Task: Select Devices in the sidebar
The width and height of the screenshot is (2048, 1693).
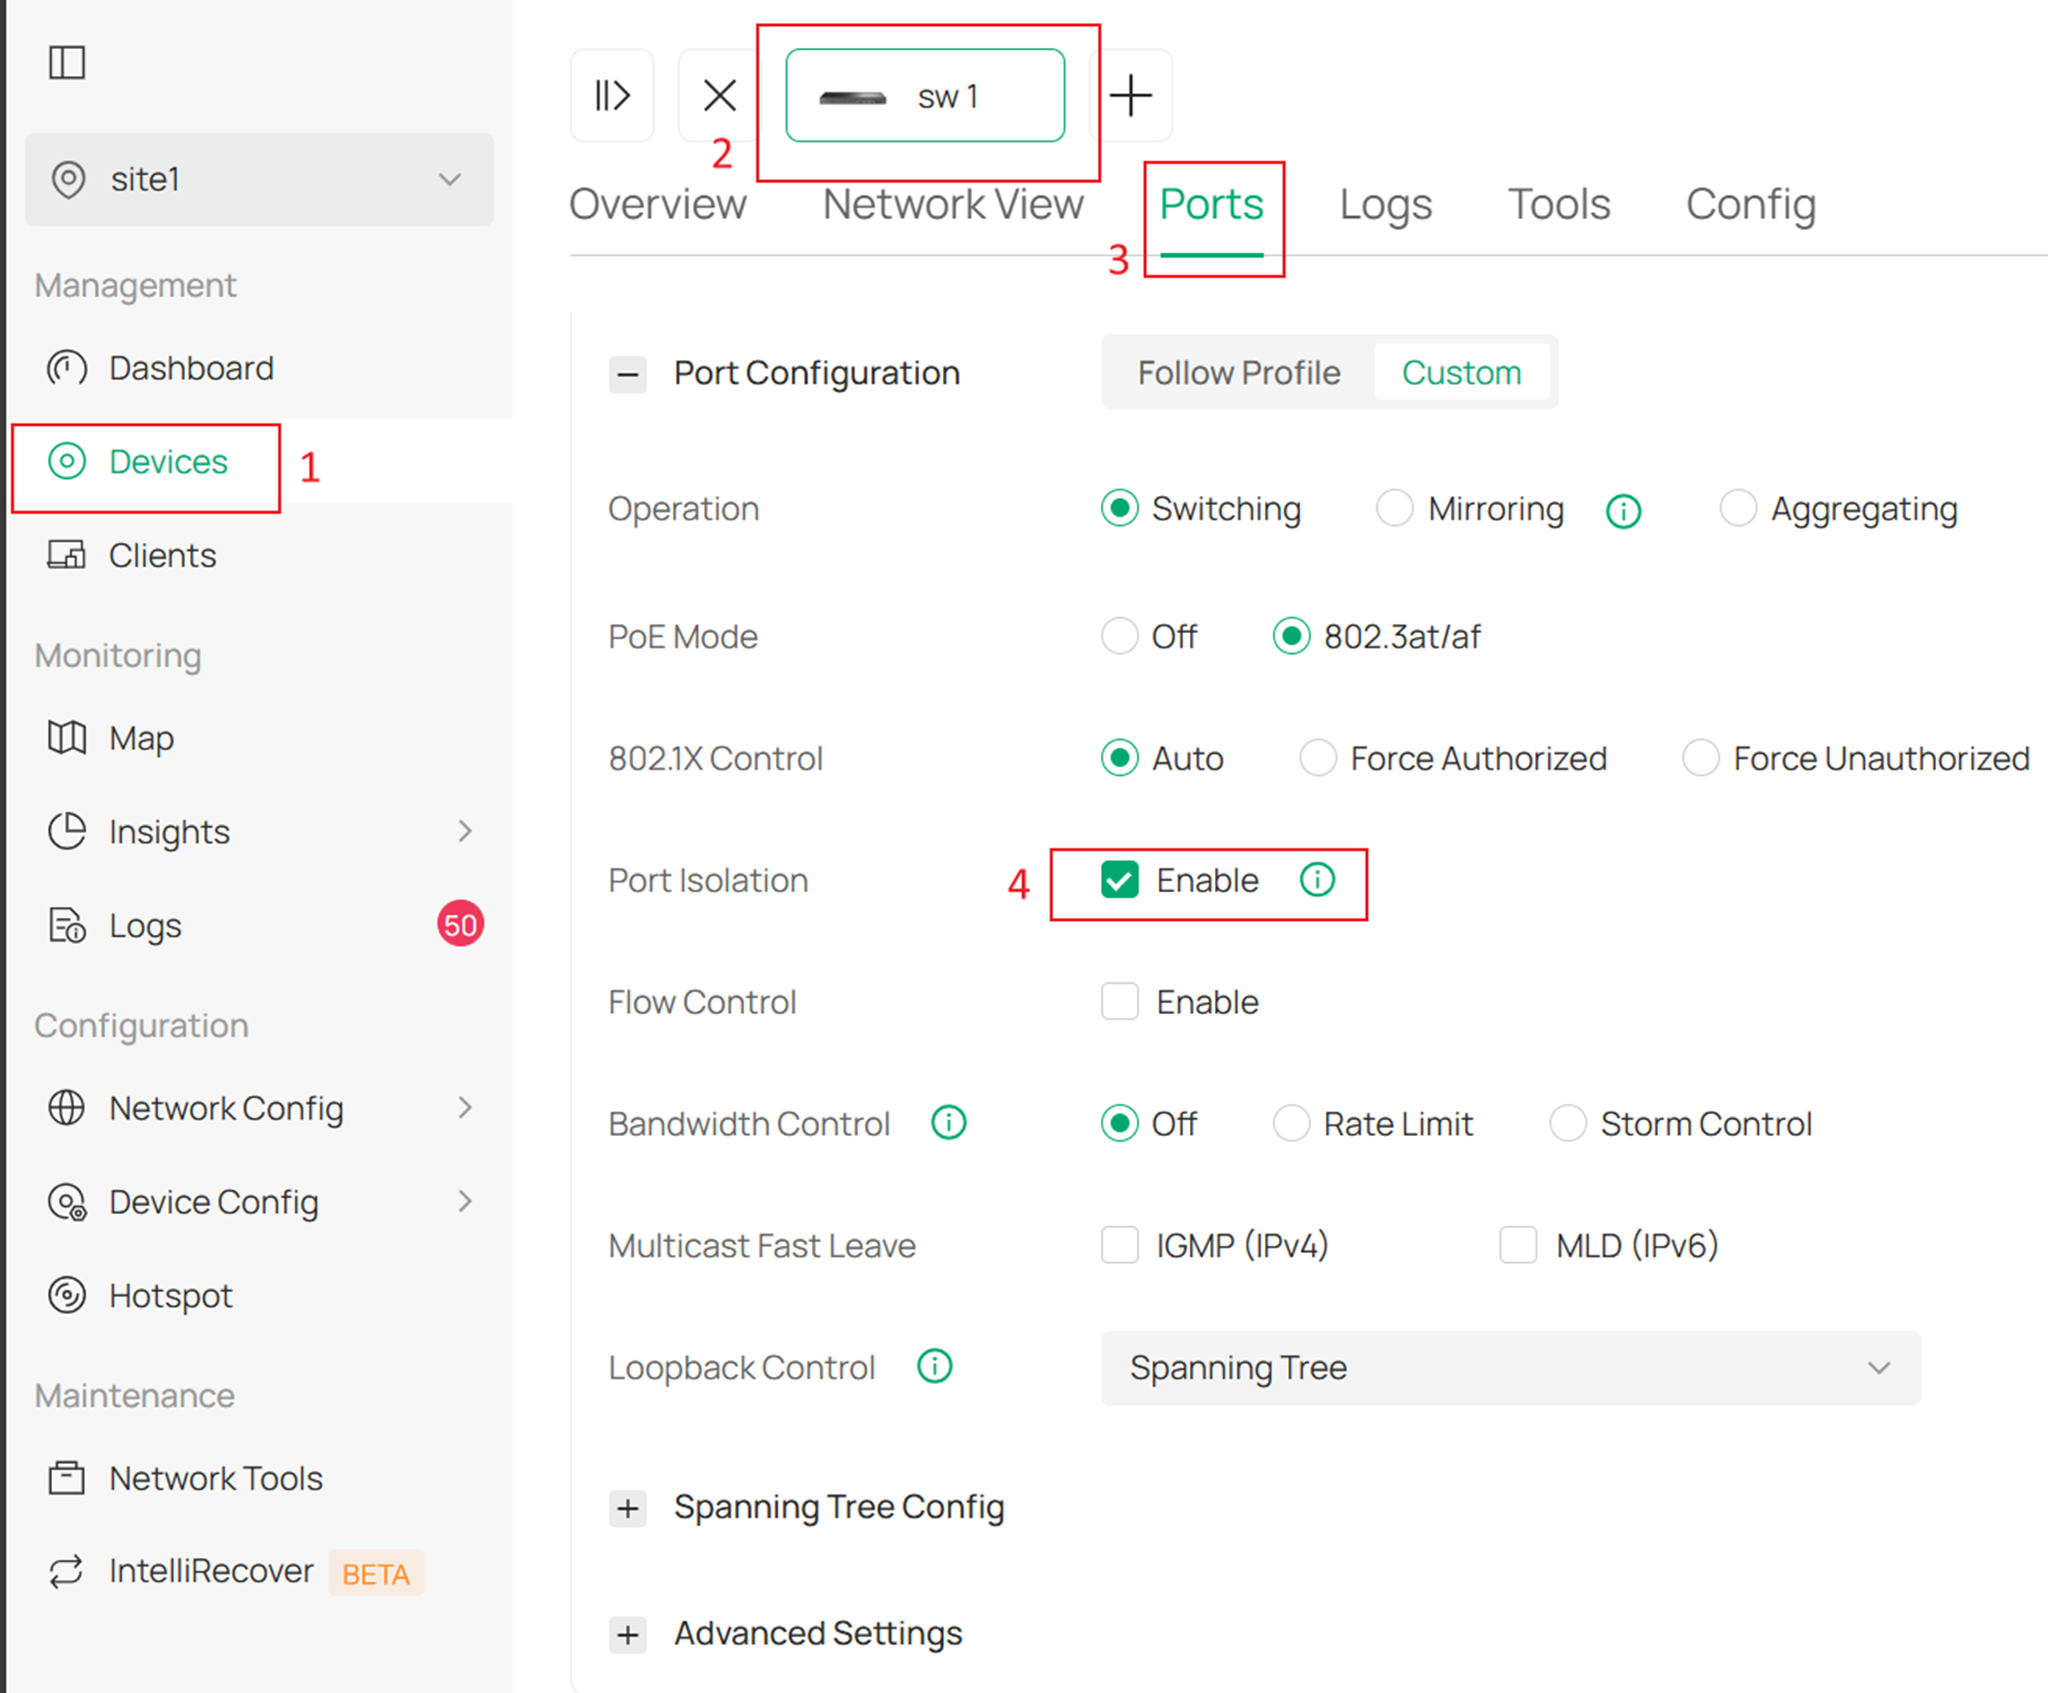Action: pos(166,462)
